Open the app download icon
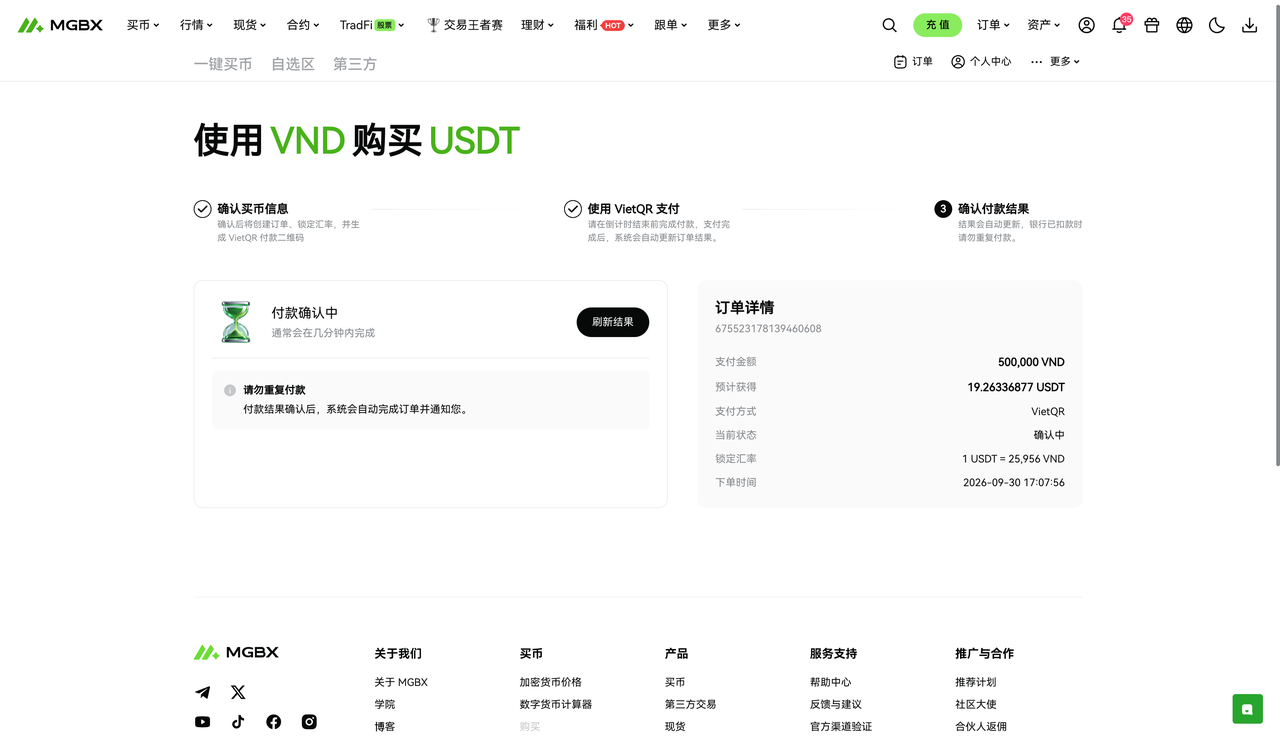This screenshot has height=737, width=1280. [x=1249, y=25]
